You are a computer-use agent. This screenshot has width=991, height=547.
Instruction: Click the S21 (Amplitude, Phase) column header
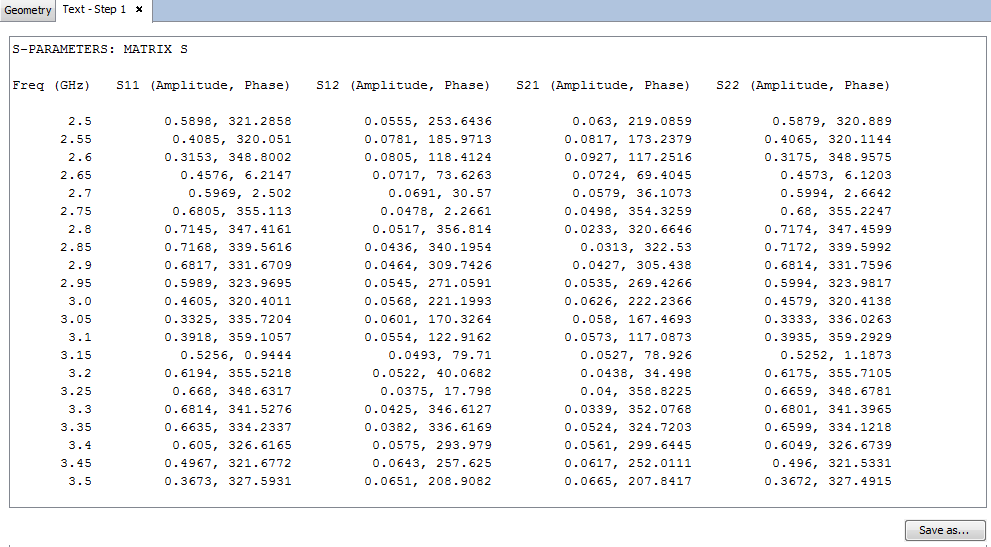[x=603, y=85]
